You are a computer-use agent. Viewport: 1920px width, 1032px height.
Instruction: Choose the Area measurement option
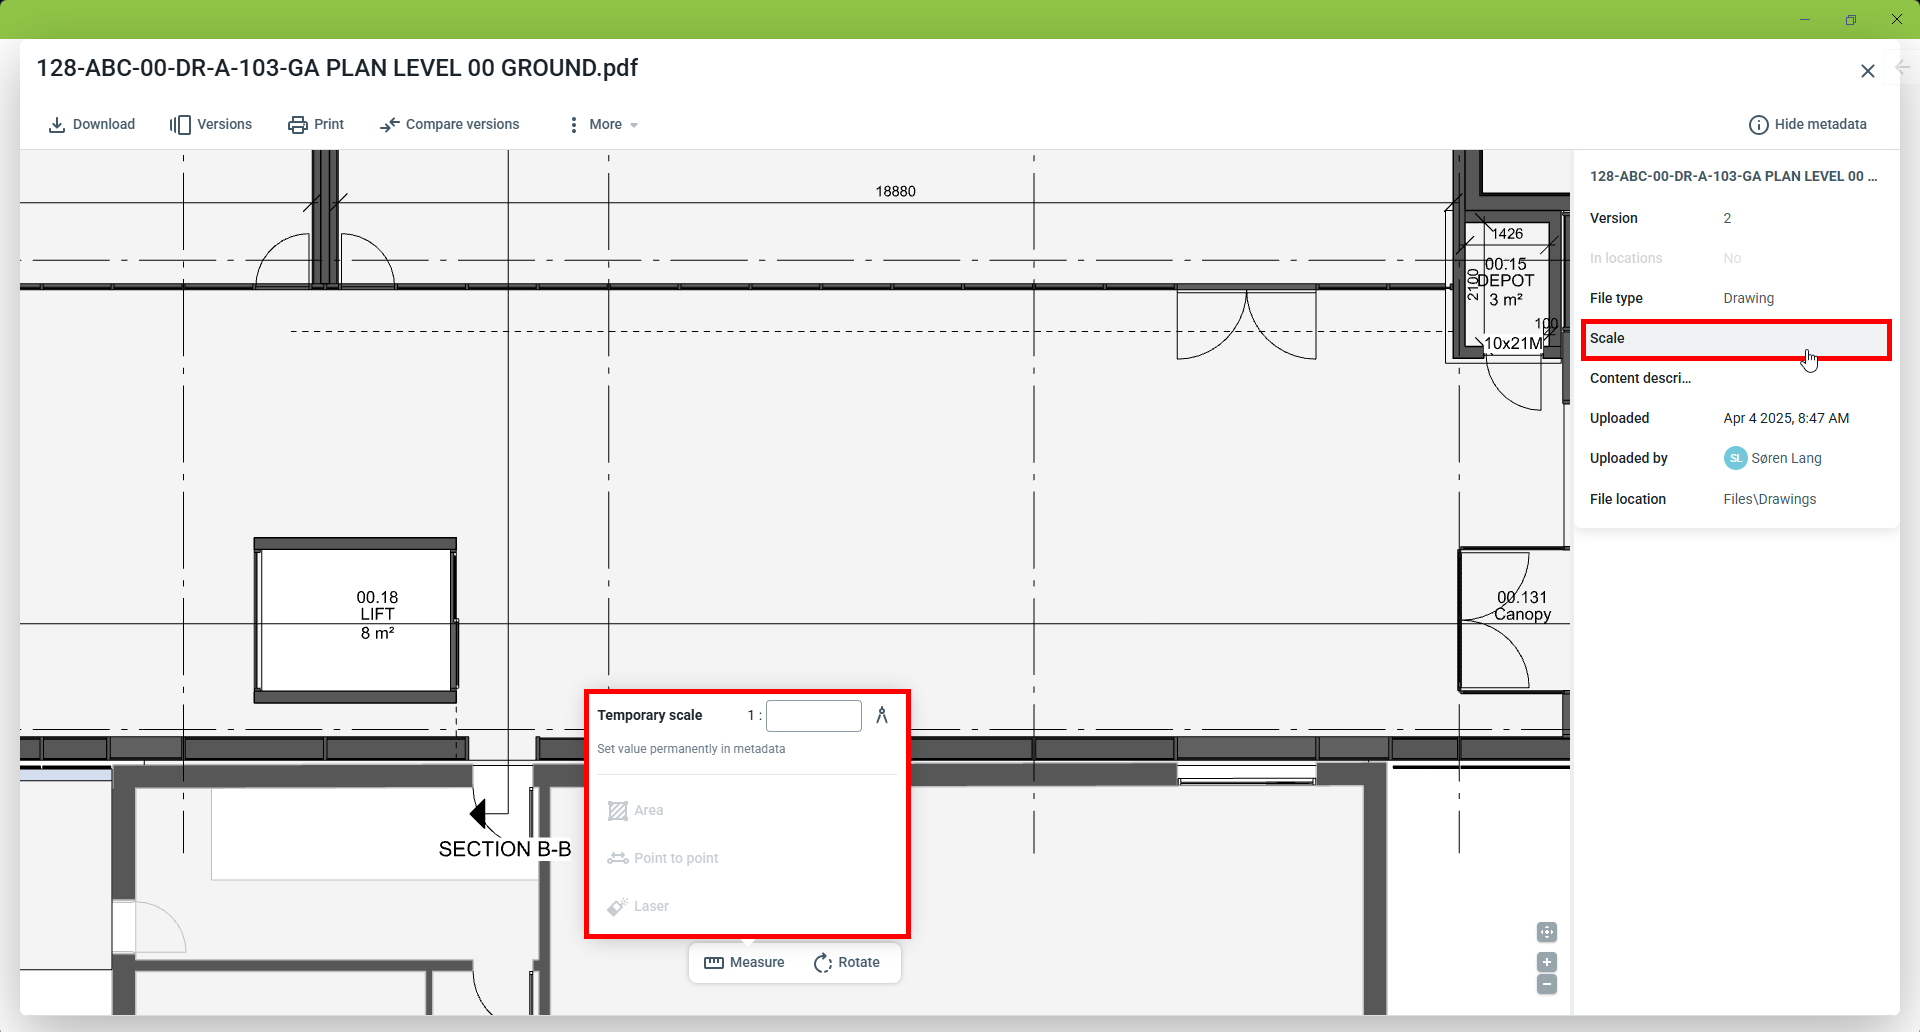[x=636, y=811]
